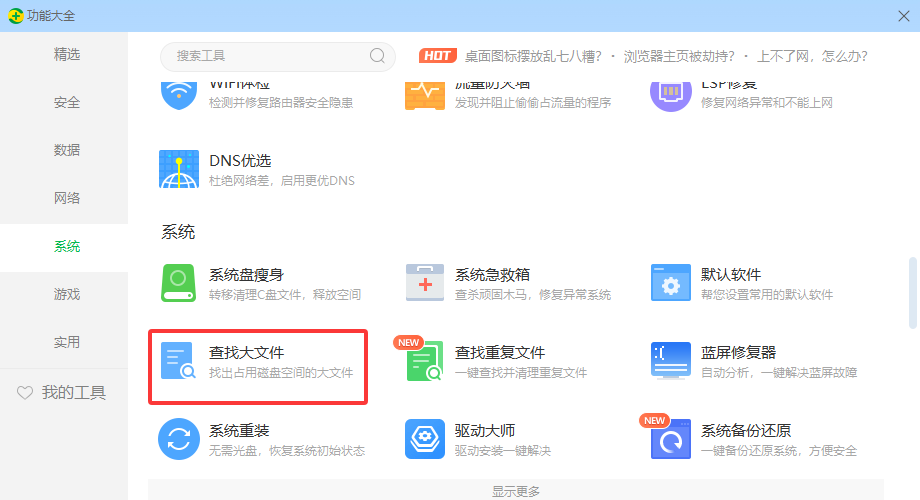Launch the 蓝屏修复器 monitor icon
The width and height of the screenshot is (920, 500).
[671, 361]
